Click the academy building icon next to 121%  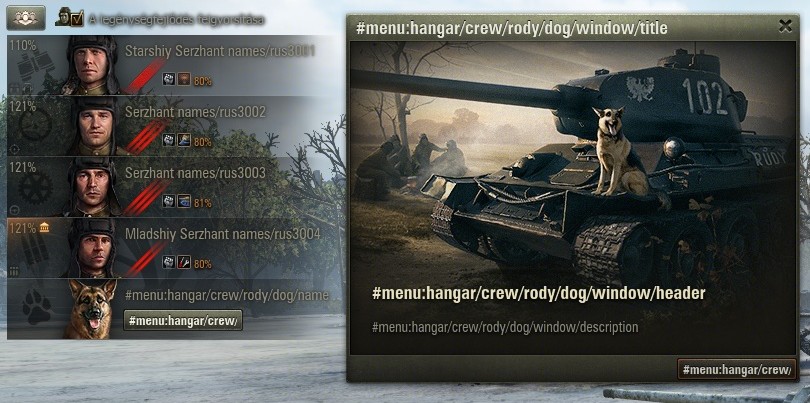tap(44, 227)
